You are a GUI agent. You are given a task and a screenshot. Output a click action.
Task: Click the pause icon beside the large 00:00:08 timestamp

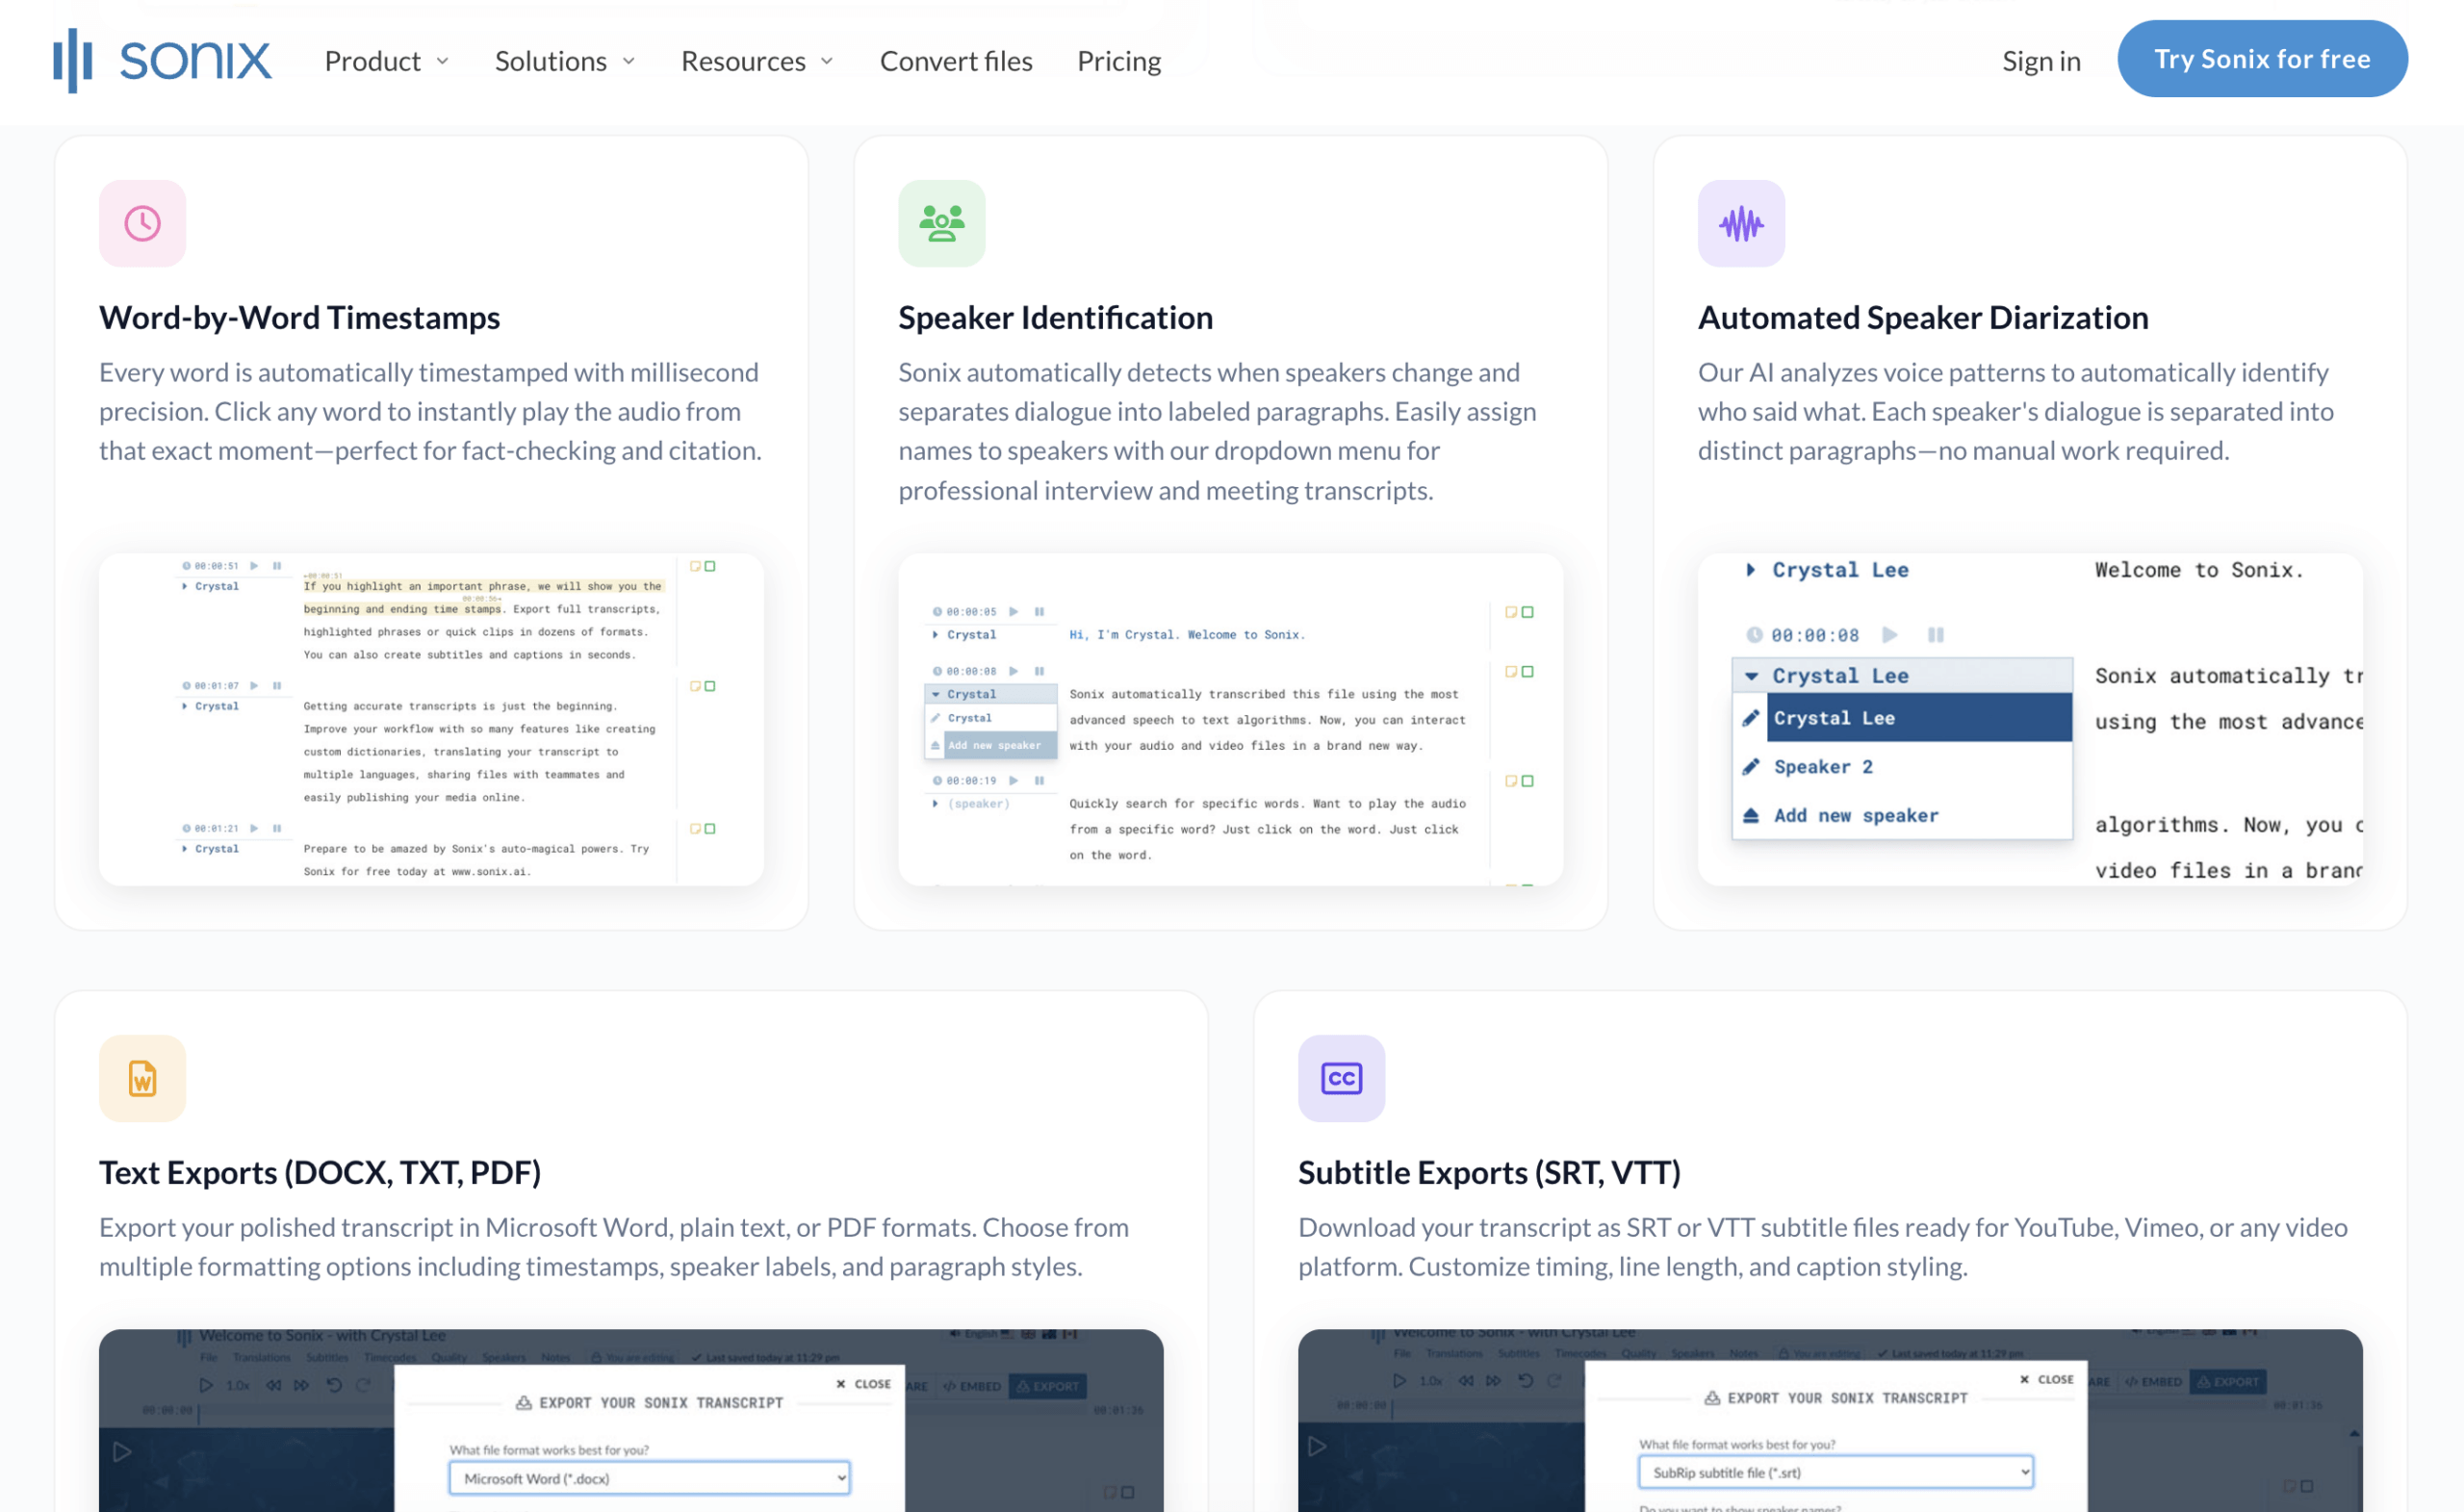[x=1936, y=635]
